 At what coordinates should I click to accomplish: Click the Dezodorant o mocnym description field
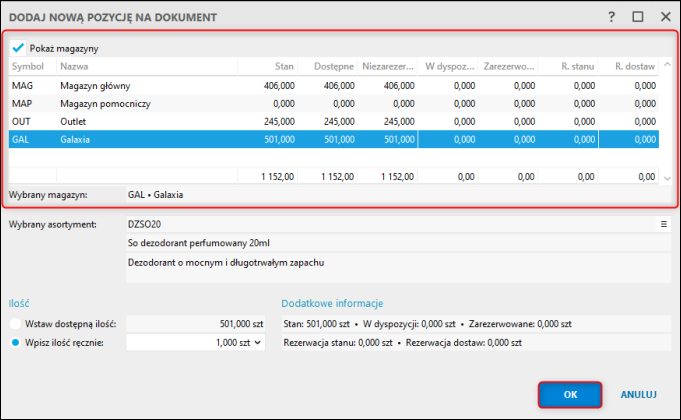click(398, 268)
